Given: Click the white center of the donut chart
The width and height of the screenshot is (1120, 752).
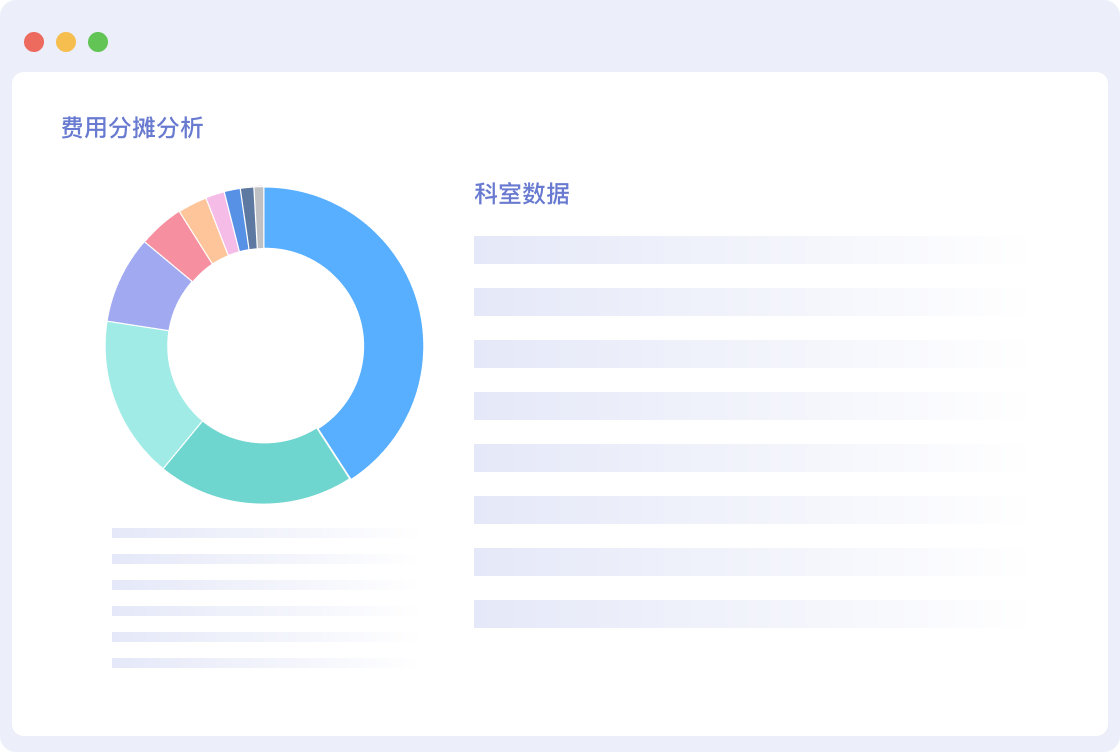Looking at the screenshot, I should point(264,345).
